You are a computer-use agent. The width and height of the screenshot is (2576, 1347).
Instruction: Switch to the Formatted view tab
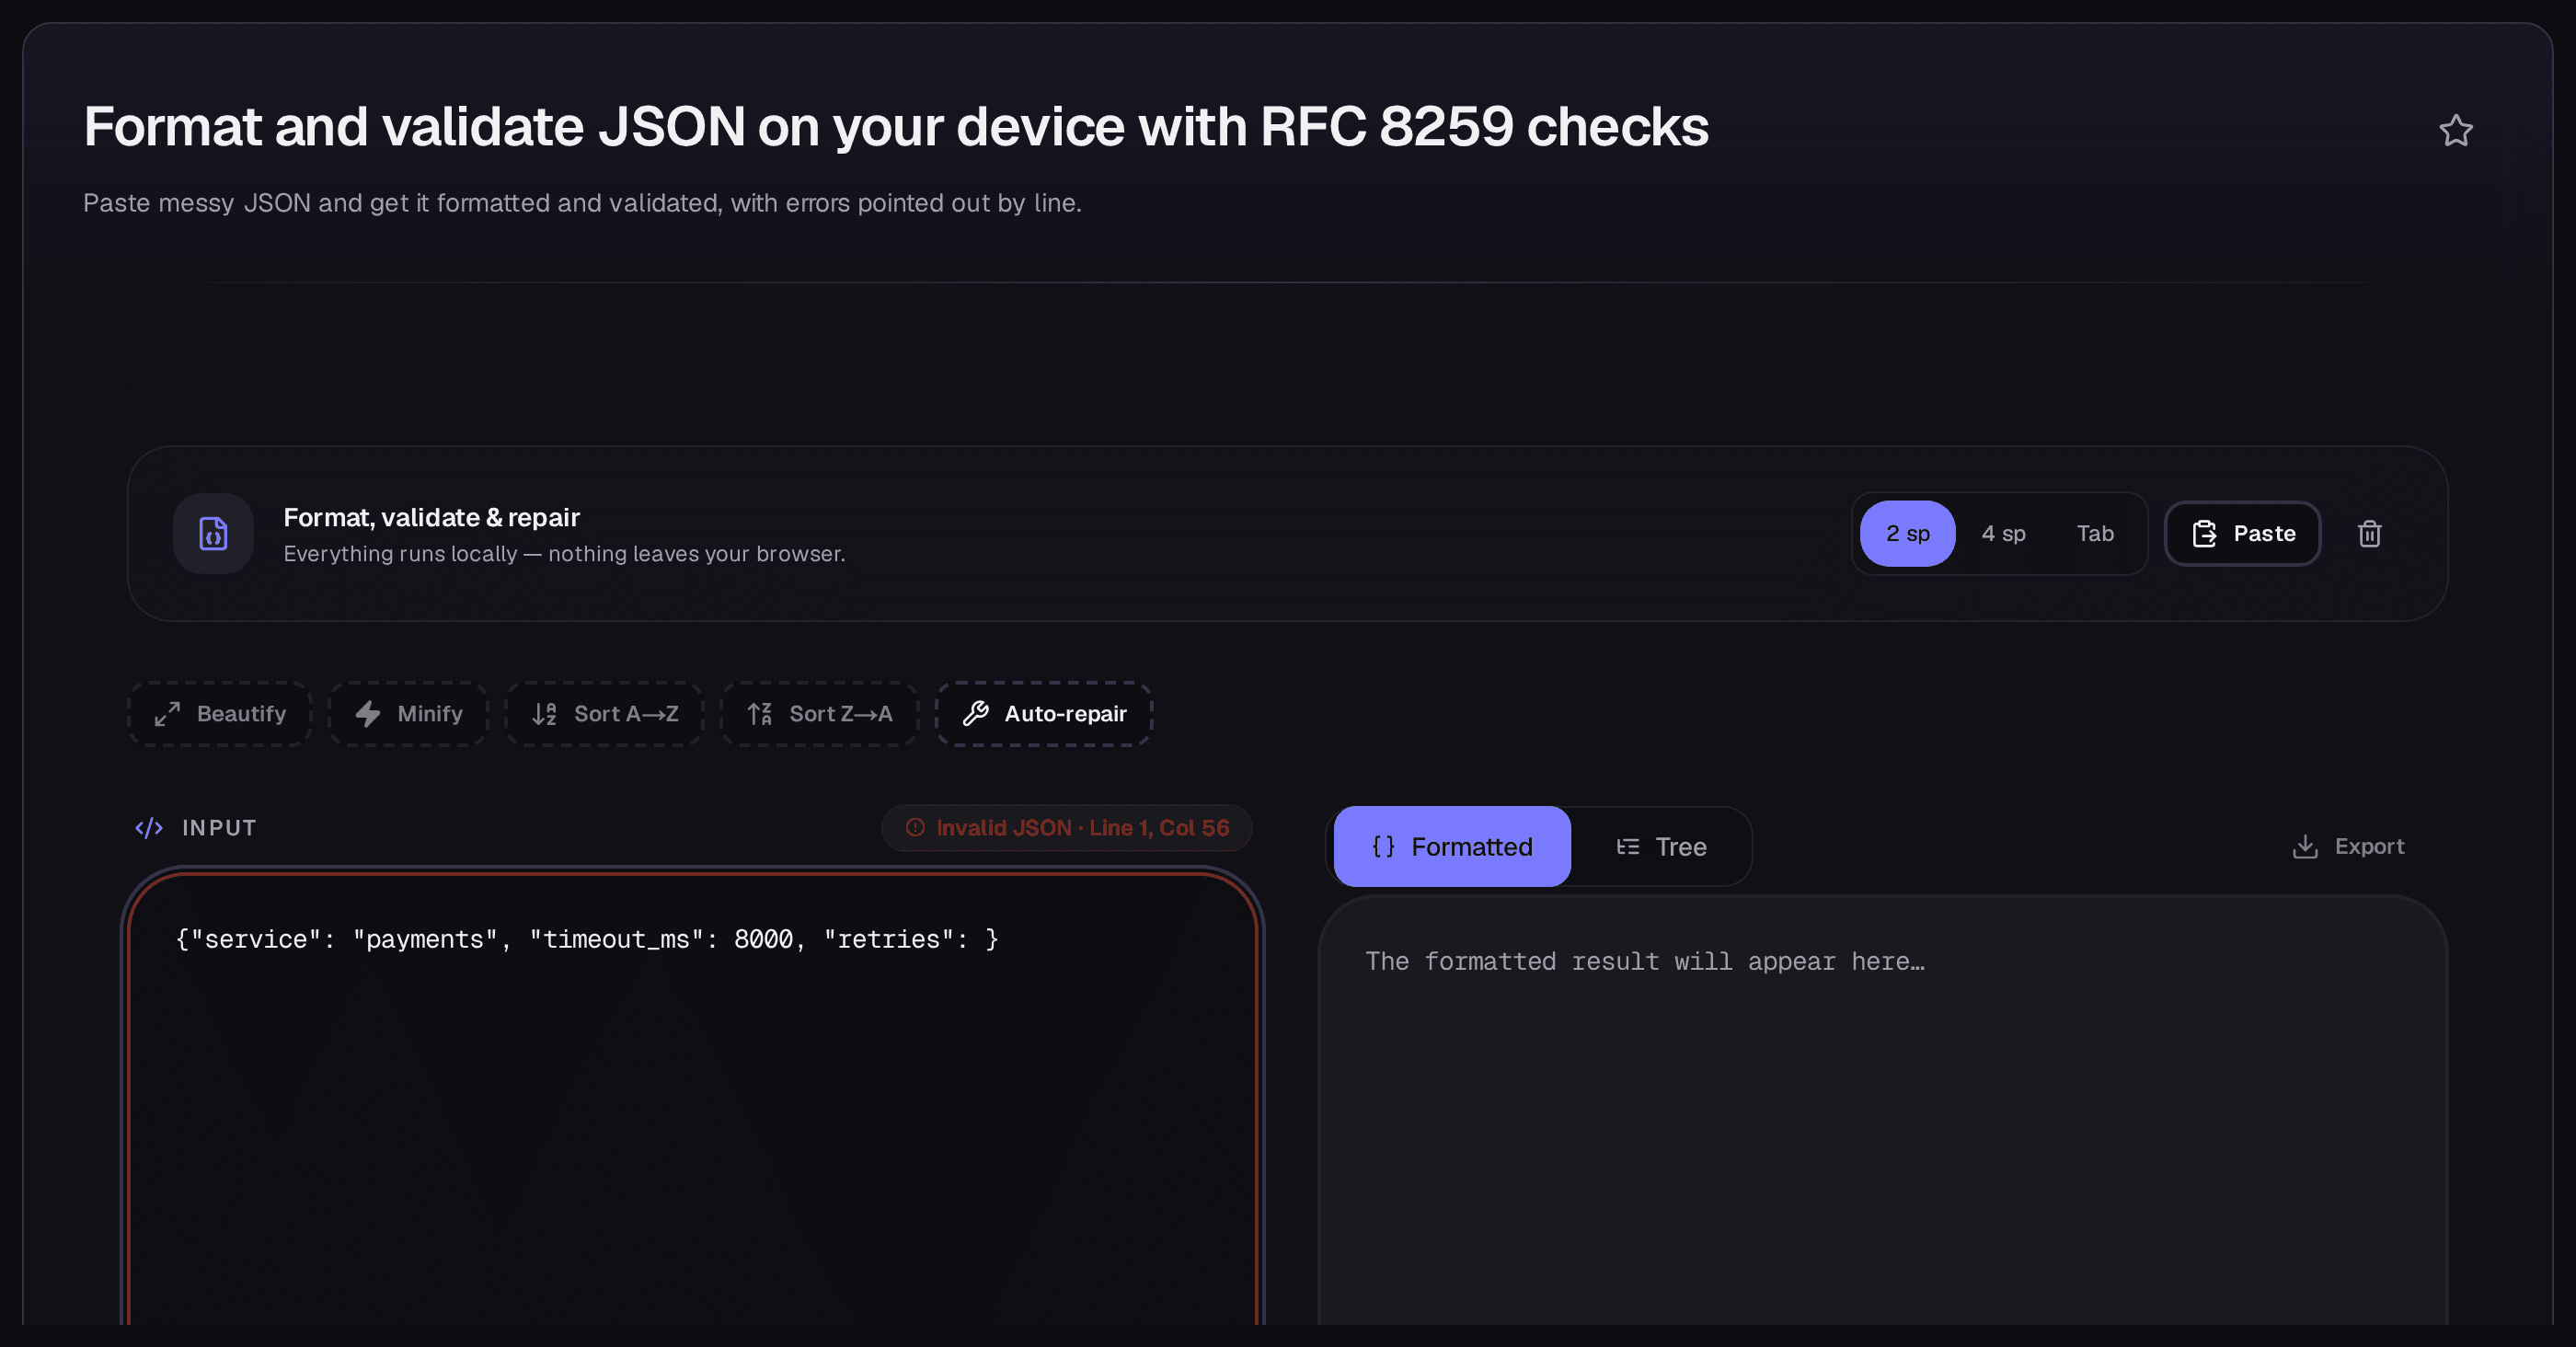pos(1452,846)
